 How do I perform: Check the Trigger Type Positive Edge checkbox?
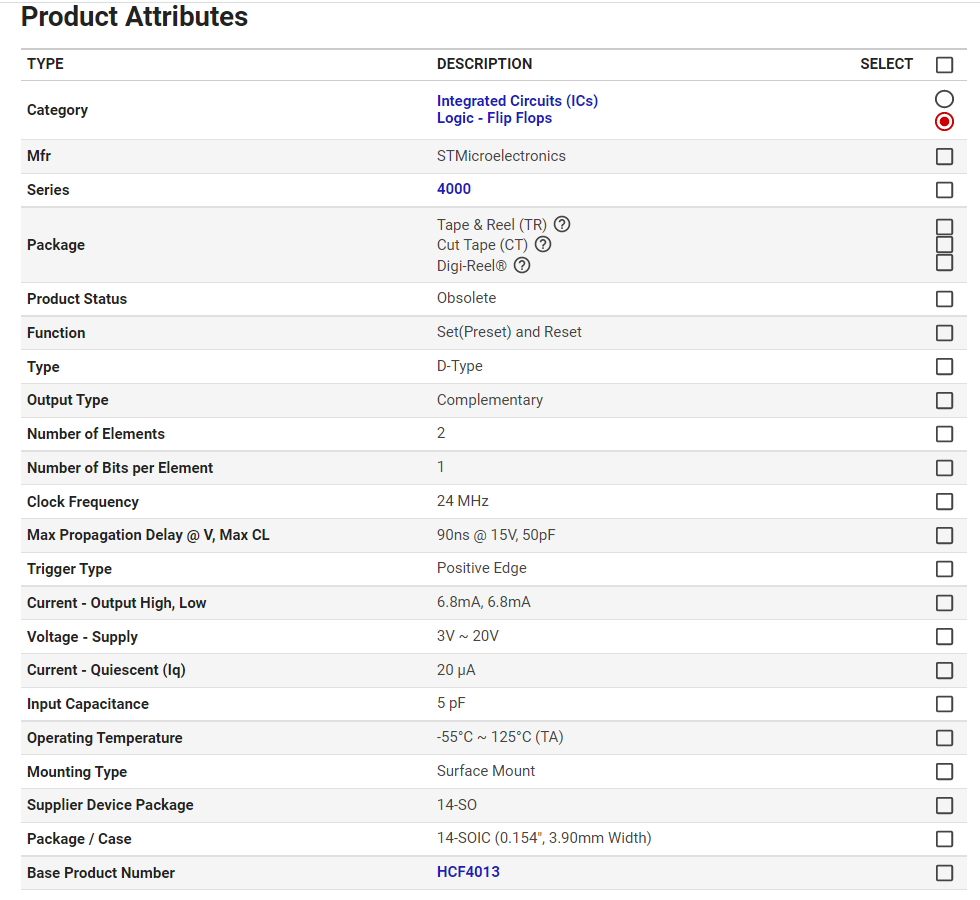[944, 569]
